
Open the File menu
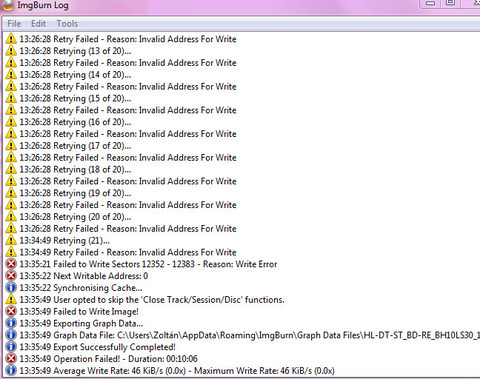[14, 24]
